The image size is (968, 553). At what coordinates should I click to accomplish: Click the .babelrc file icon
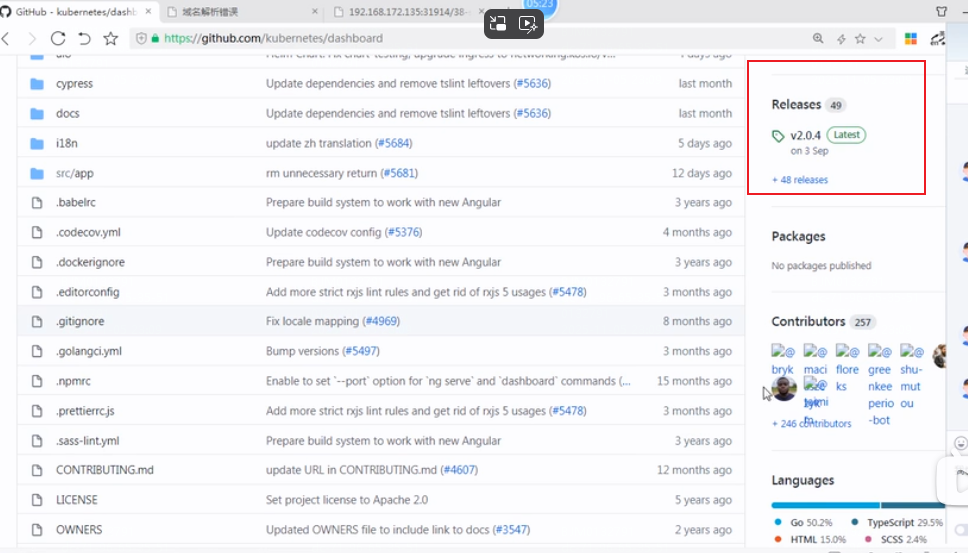tap(37, 202)
